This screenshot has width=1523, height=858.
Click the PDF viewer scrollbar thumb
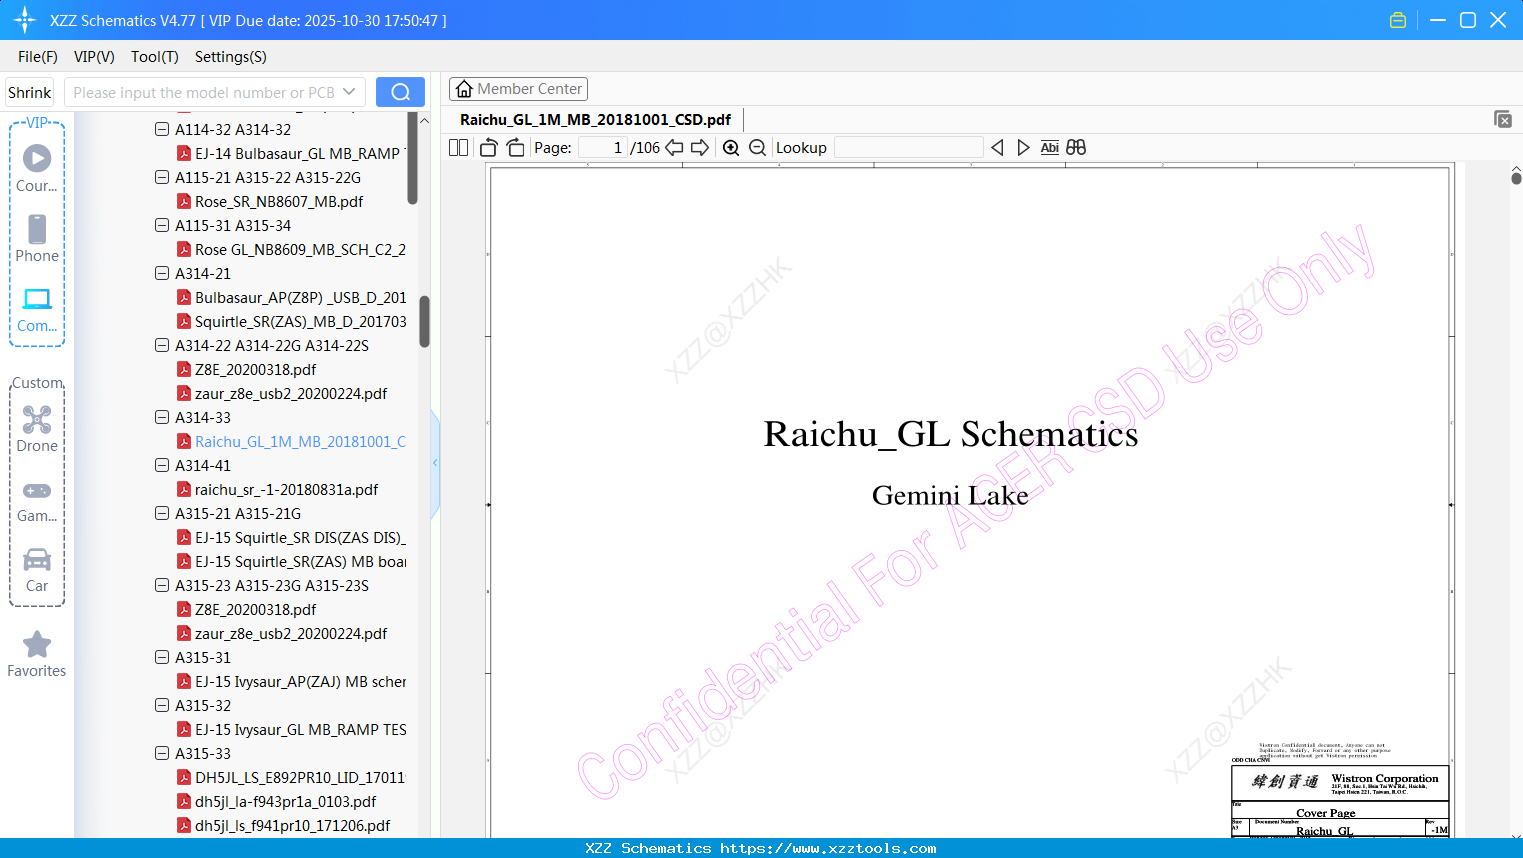pyautogui.click(x=1516, y=178)
